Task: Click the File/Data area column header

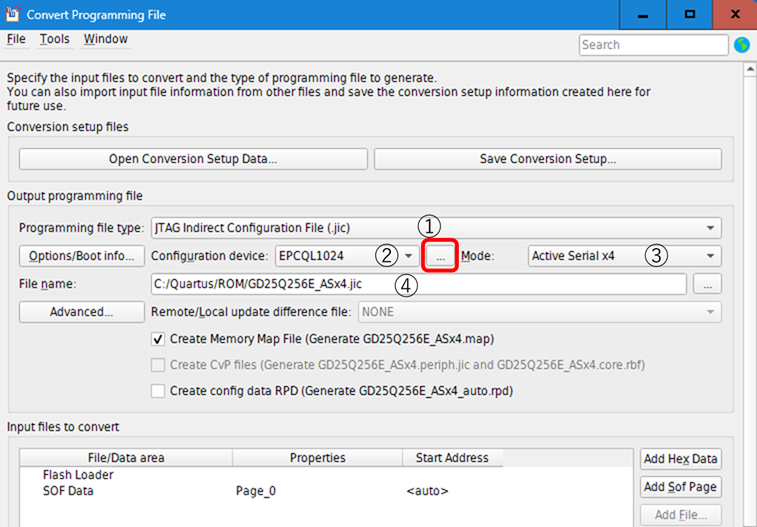Action: tap(126, 458)
